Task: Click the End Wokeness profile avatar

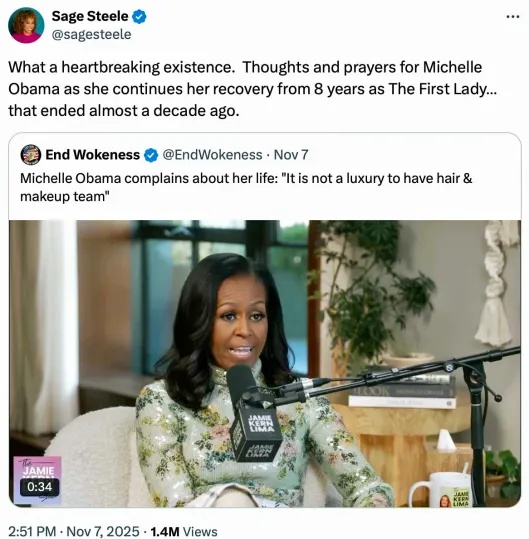Action: point(31,155)
